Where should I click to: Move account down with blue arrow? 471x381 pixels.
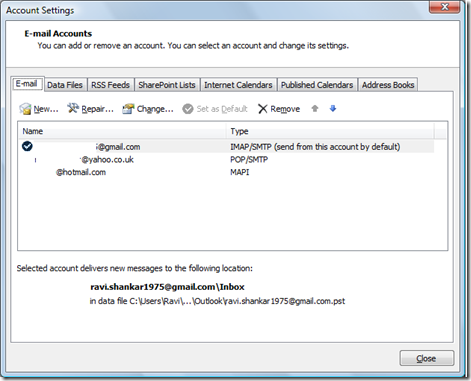pyautogui.click(x=333, y=108)
